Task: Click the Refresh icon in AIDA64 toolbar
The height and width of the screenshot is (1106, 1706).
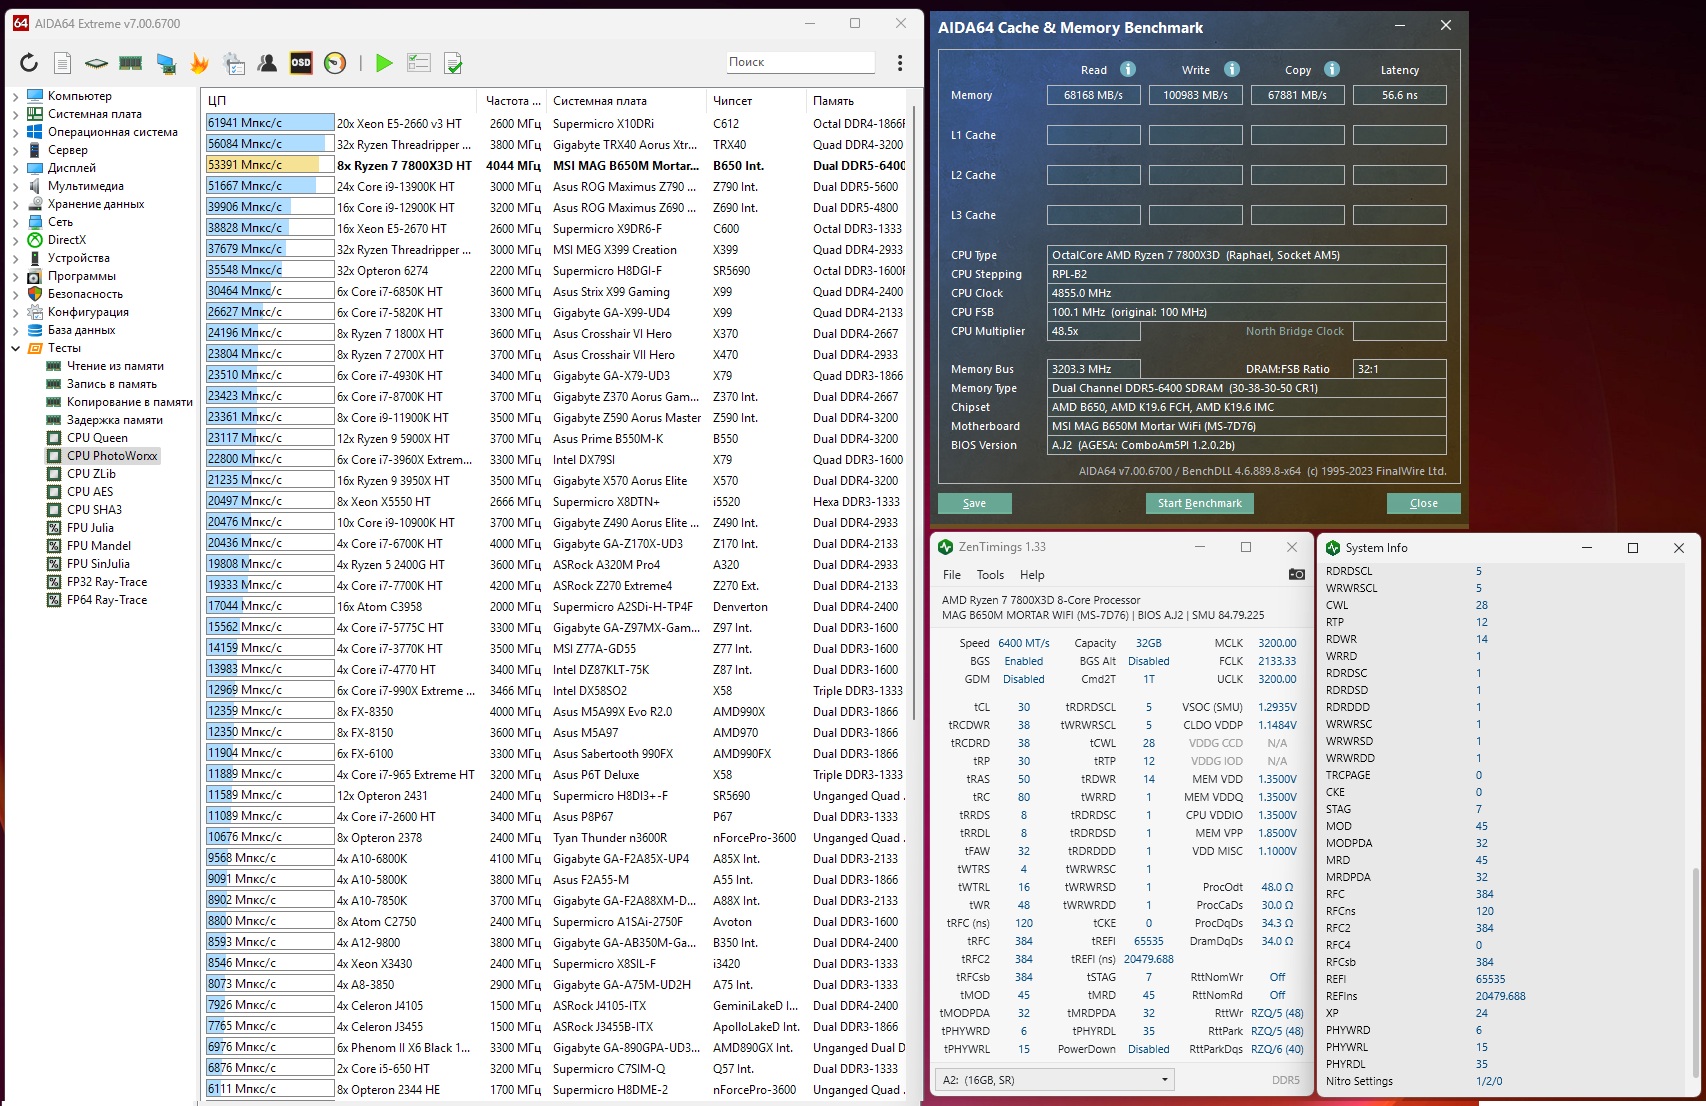Action: tap(29, 63)
